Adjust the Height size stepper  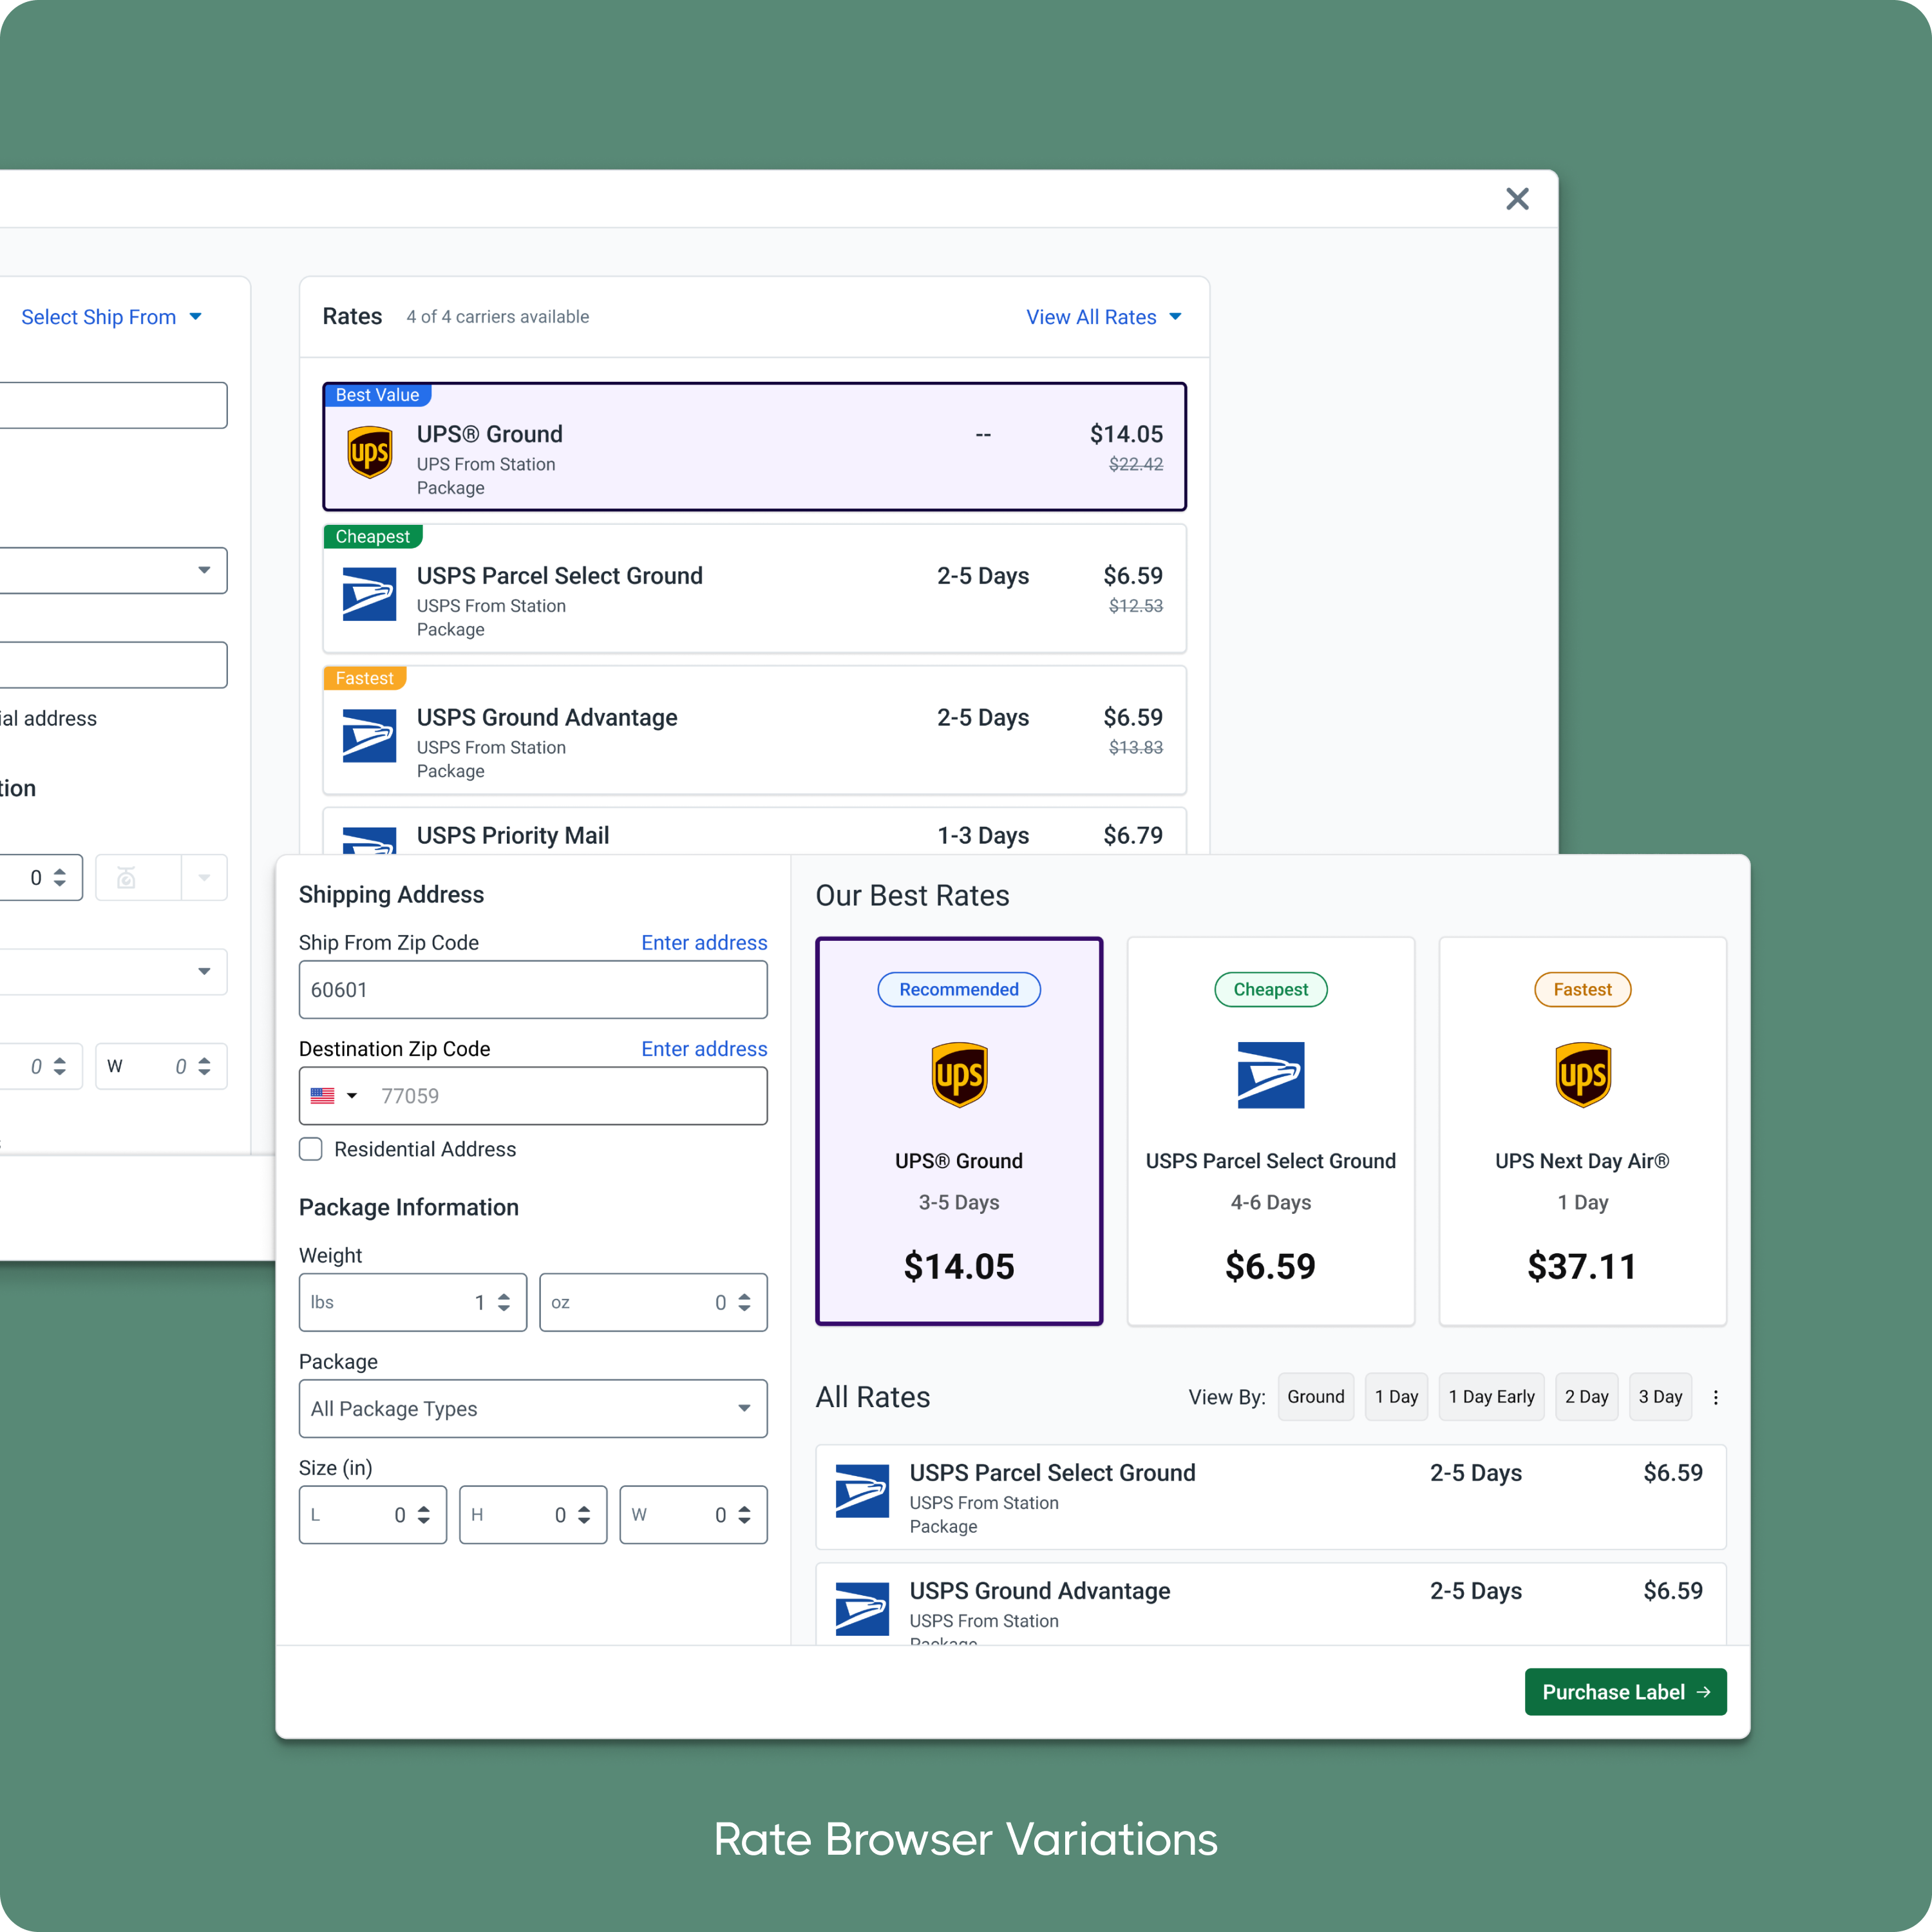pos(584,1515)
